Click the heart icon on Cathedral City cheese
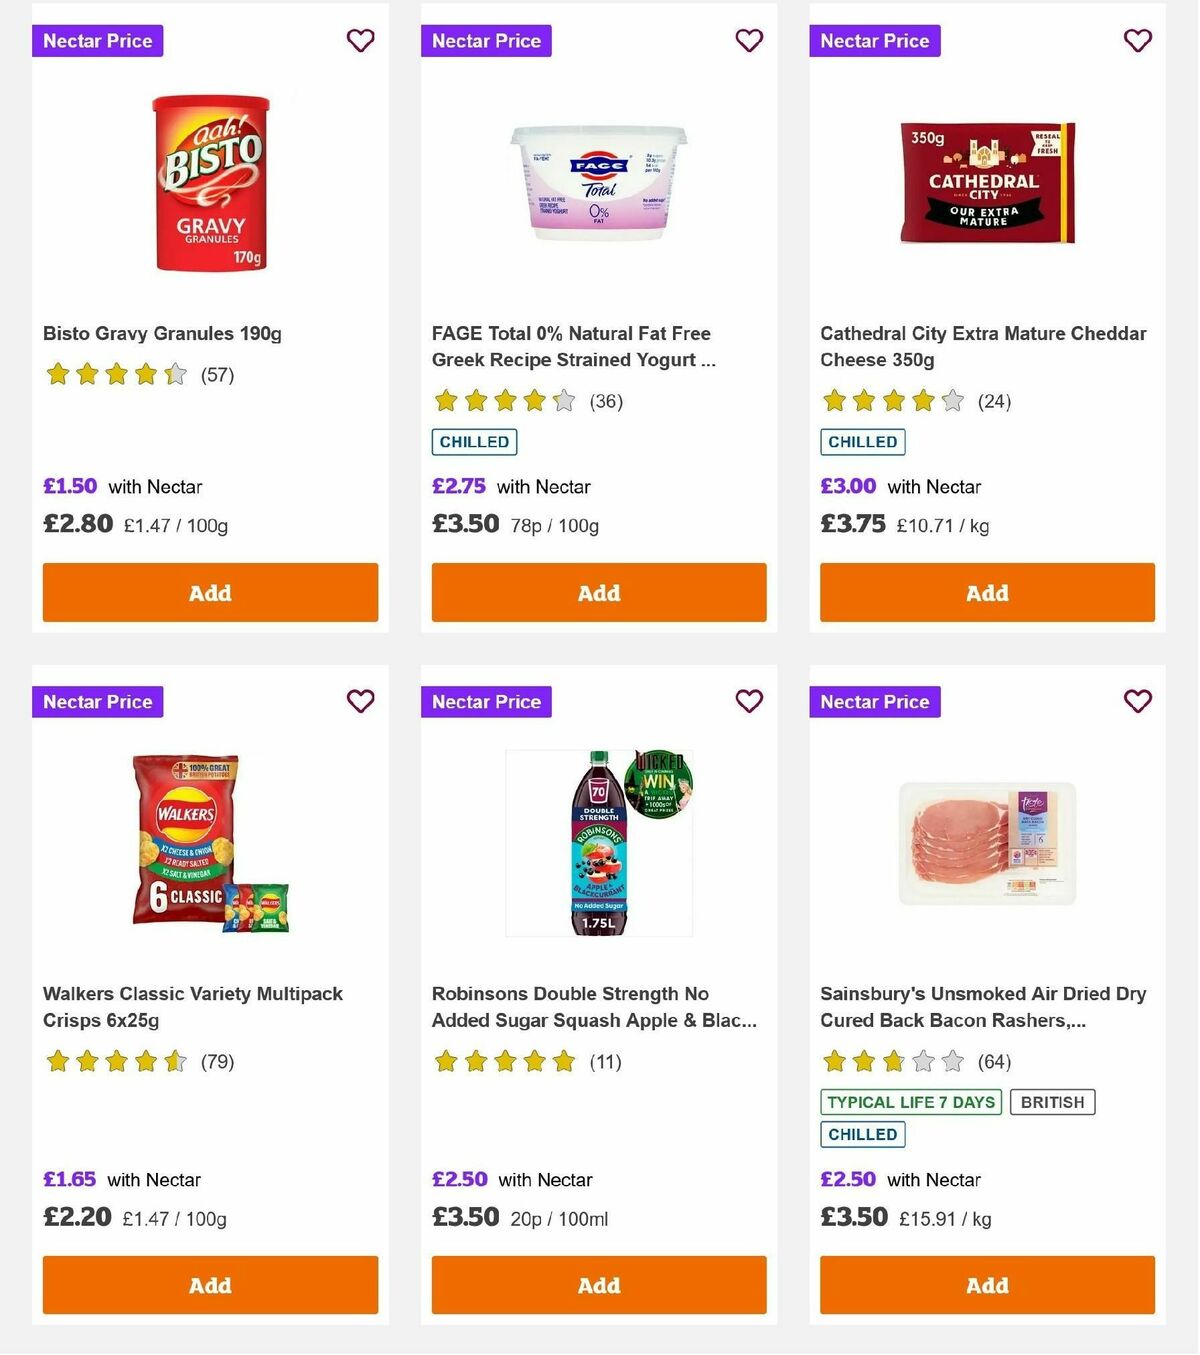 tap(1138, 41)
